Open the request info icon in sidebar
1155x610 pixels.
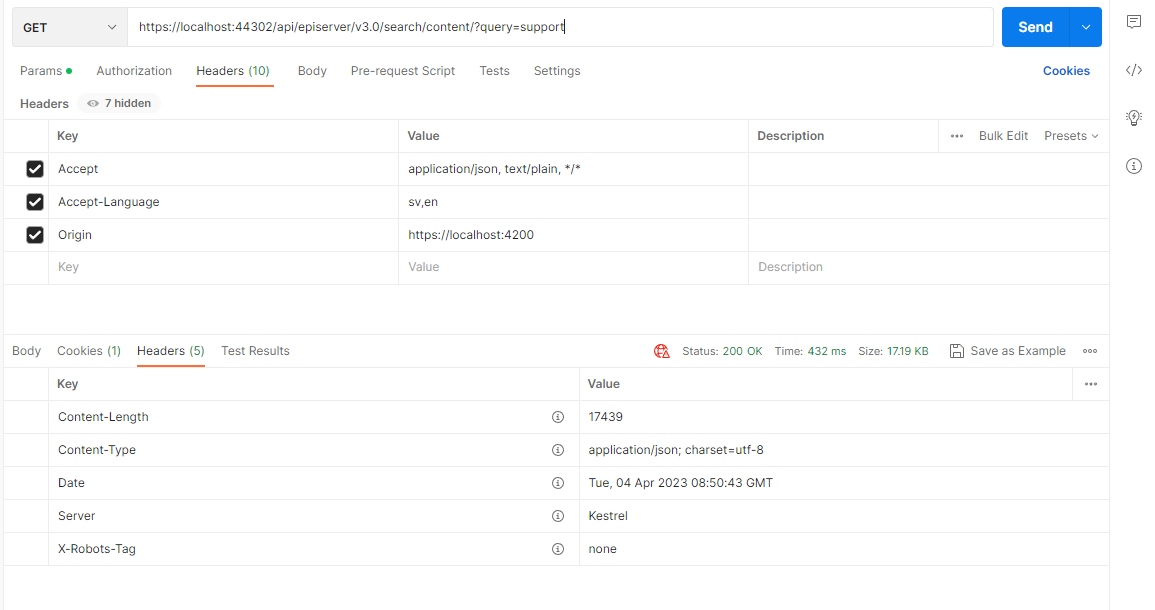(1133, 166)
